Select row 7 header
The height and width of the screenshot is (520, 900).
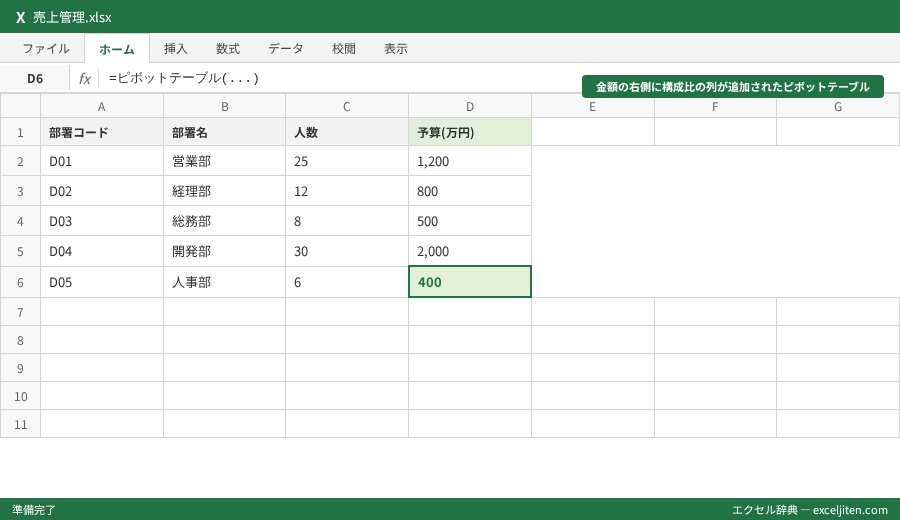[x=20, y=312]
